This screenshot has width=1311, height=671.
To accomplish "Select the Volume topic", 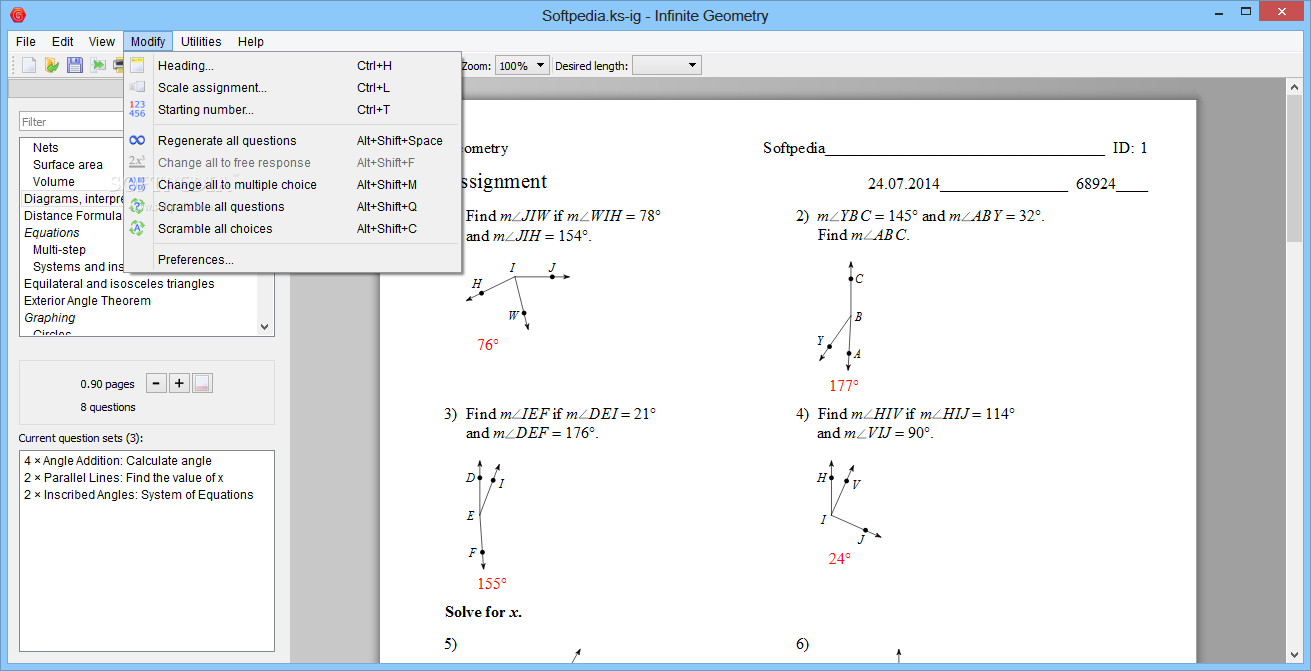I will coord(54,182).
